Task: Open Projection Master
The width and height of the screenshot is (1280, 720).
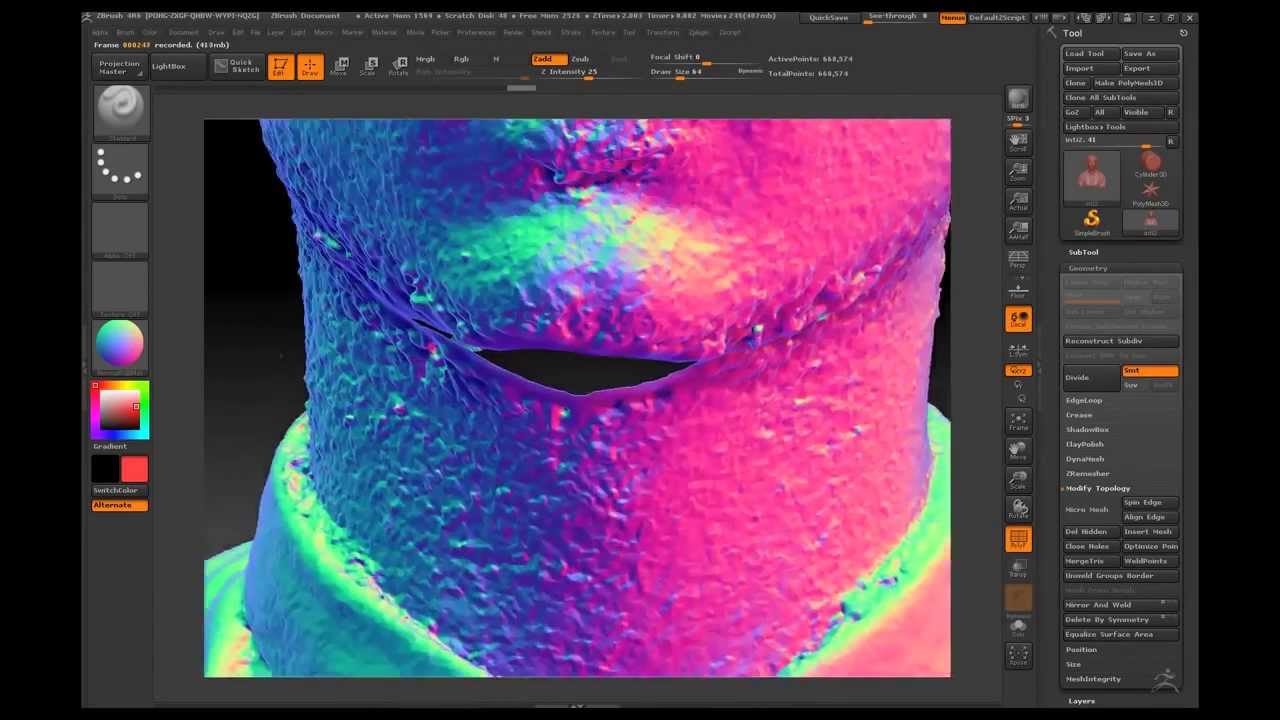Action: point(119,67)
